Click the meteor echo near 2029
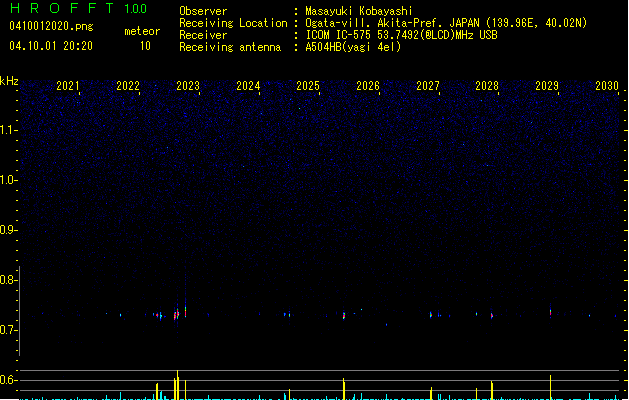 550,312
